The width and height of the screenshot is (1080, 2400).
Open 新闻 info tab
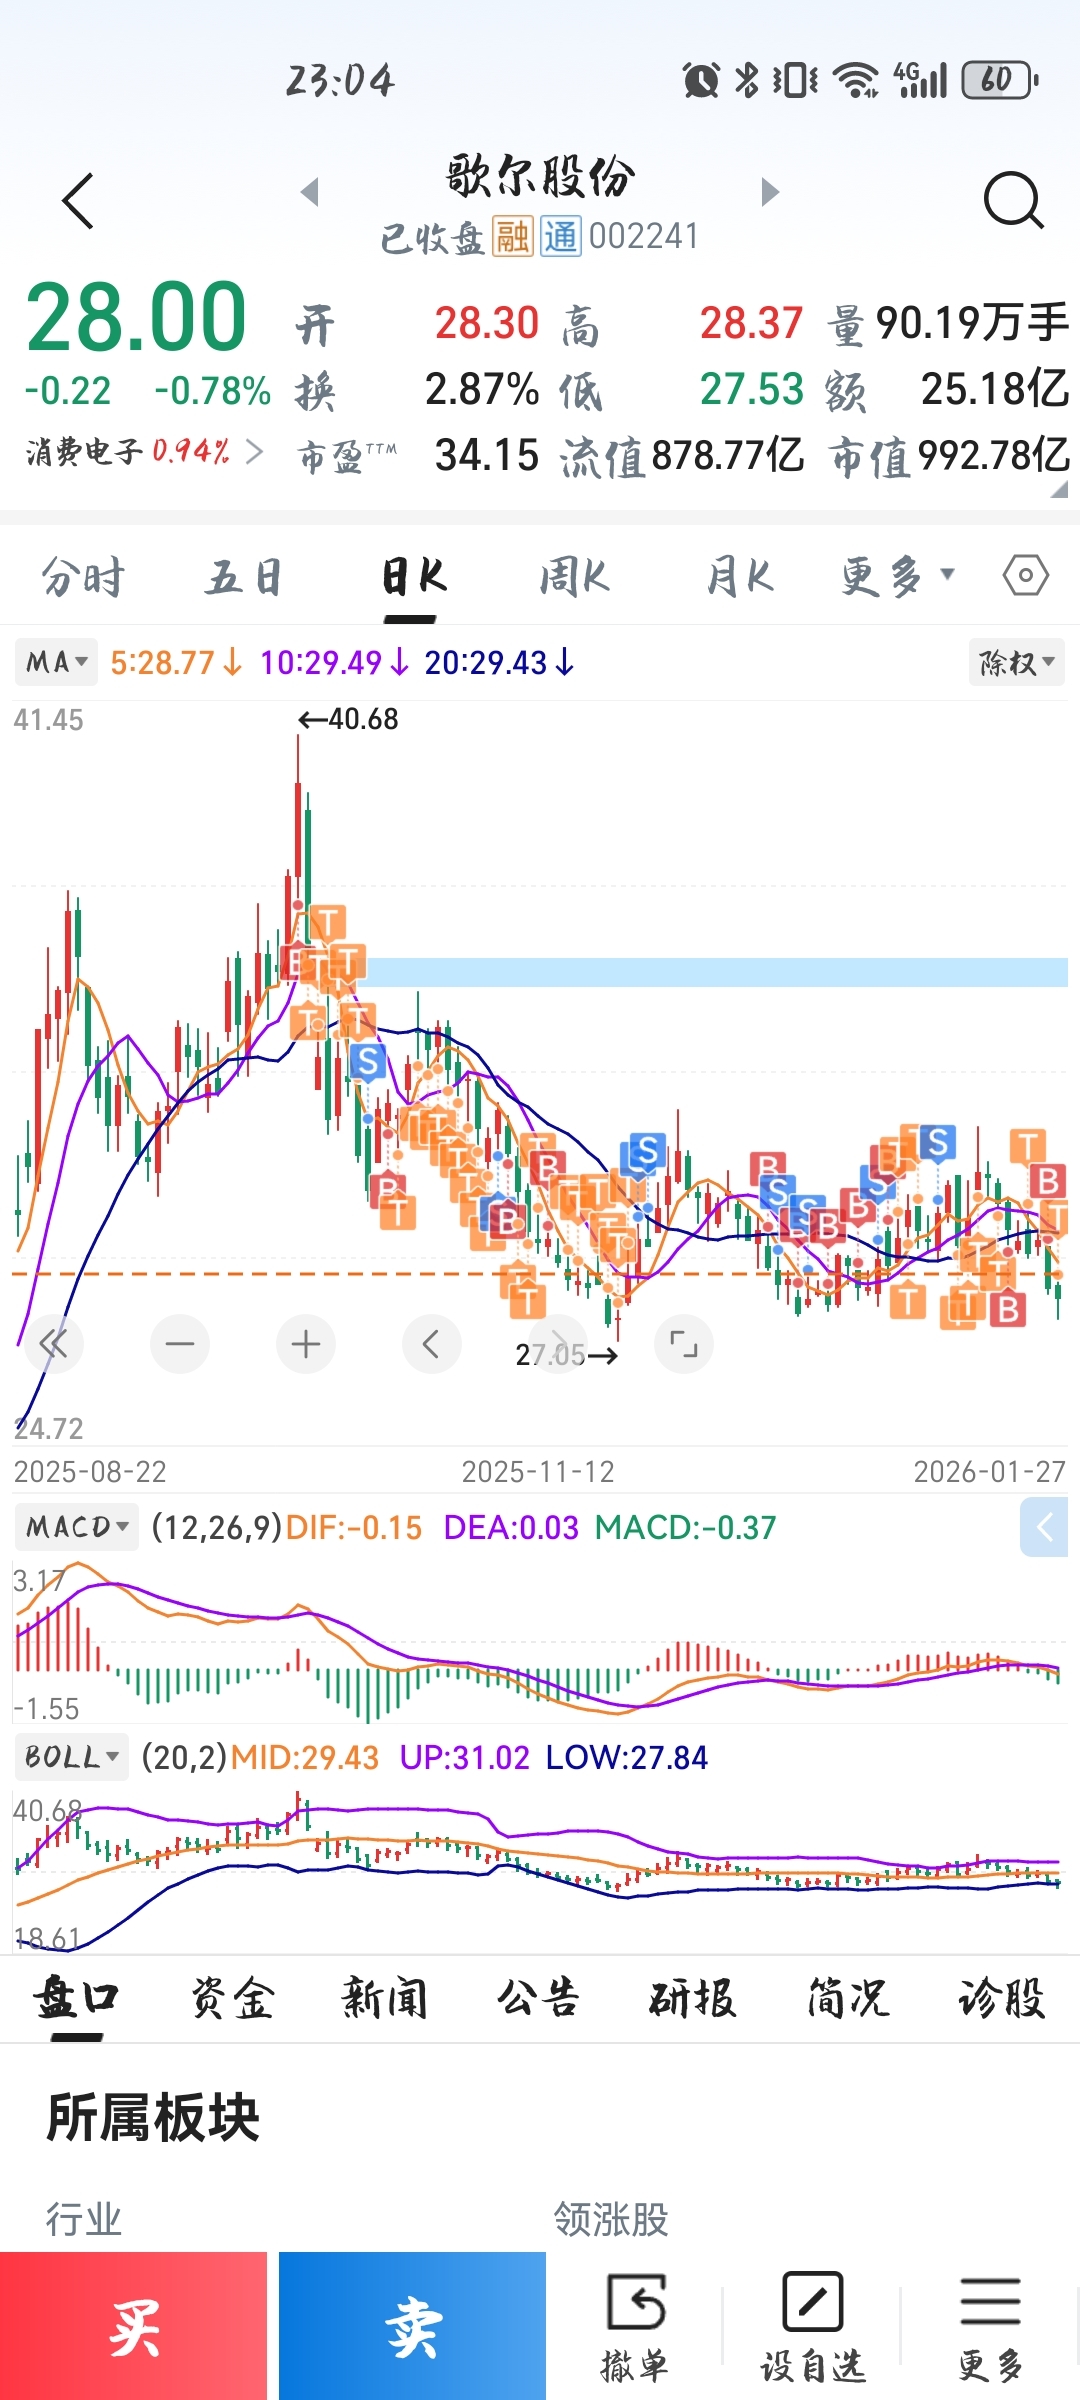click(x=385, y=1999)
